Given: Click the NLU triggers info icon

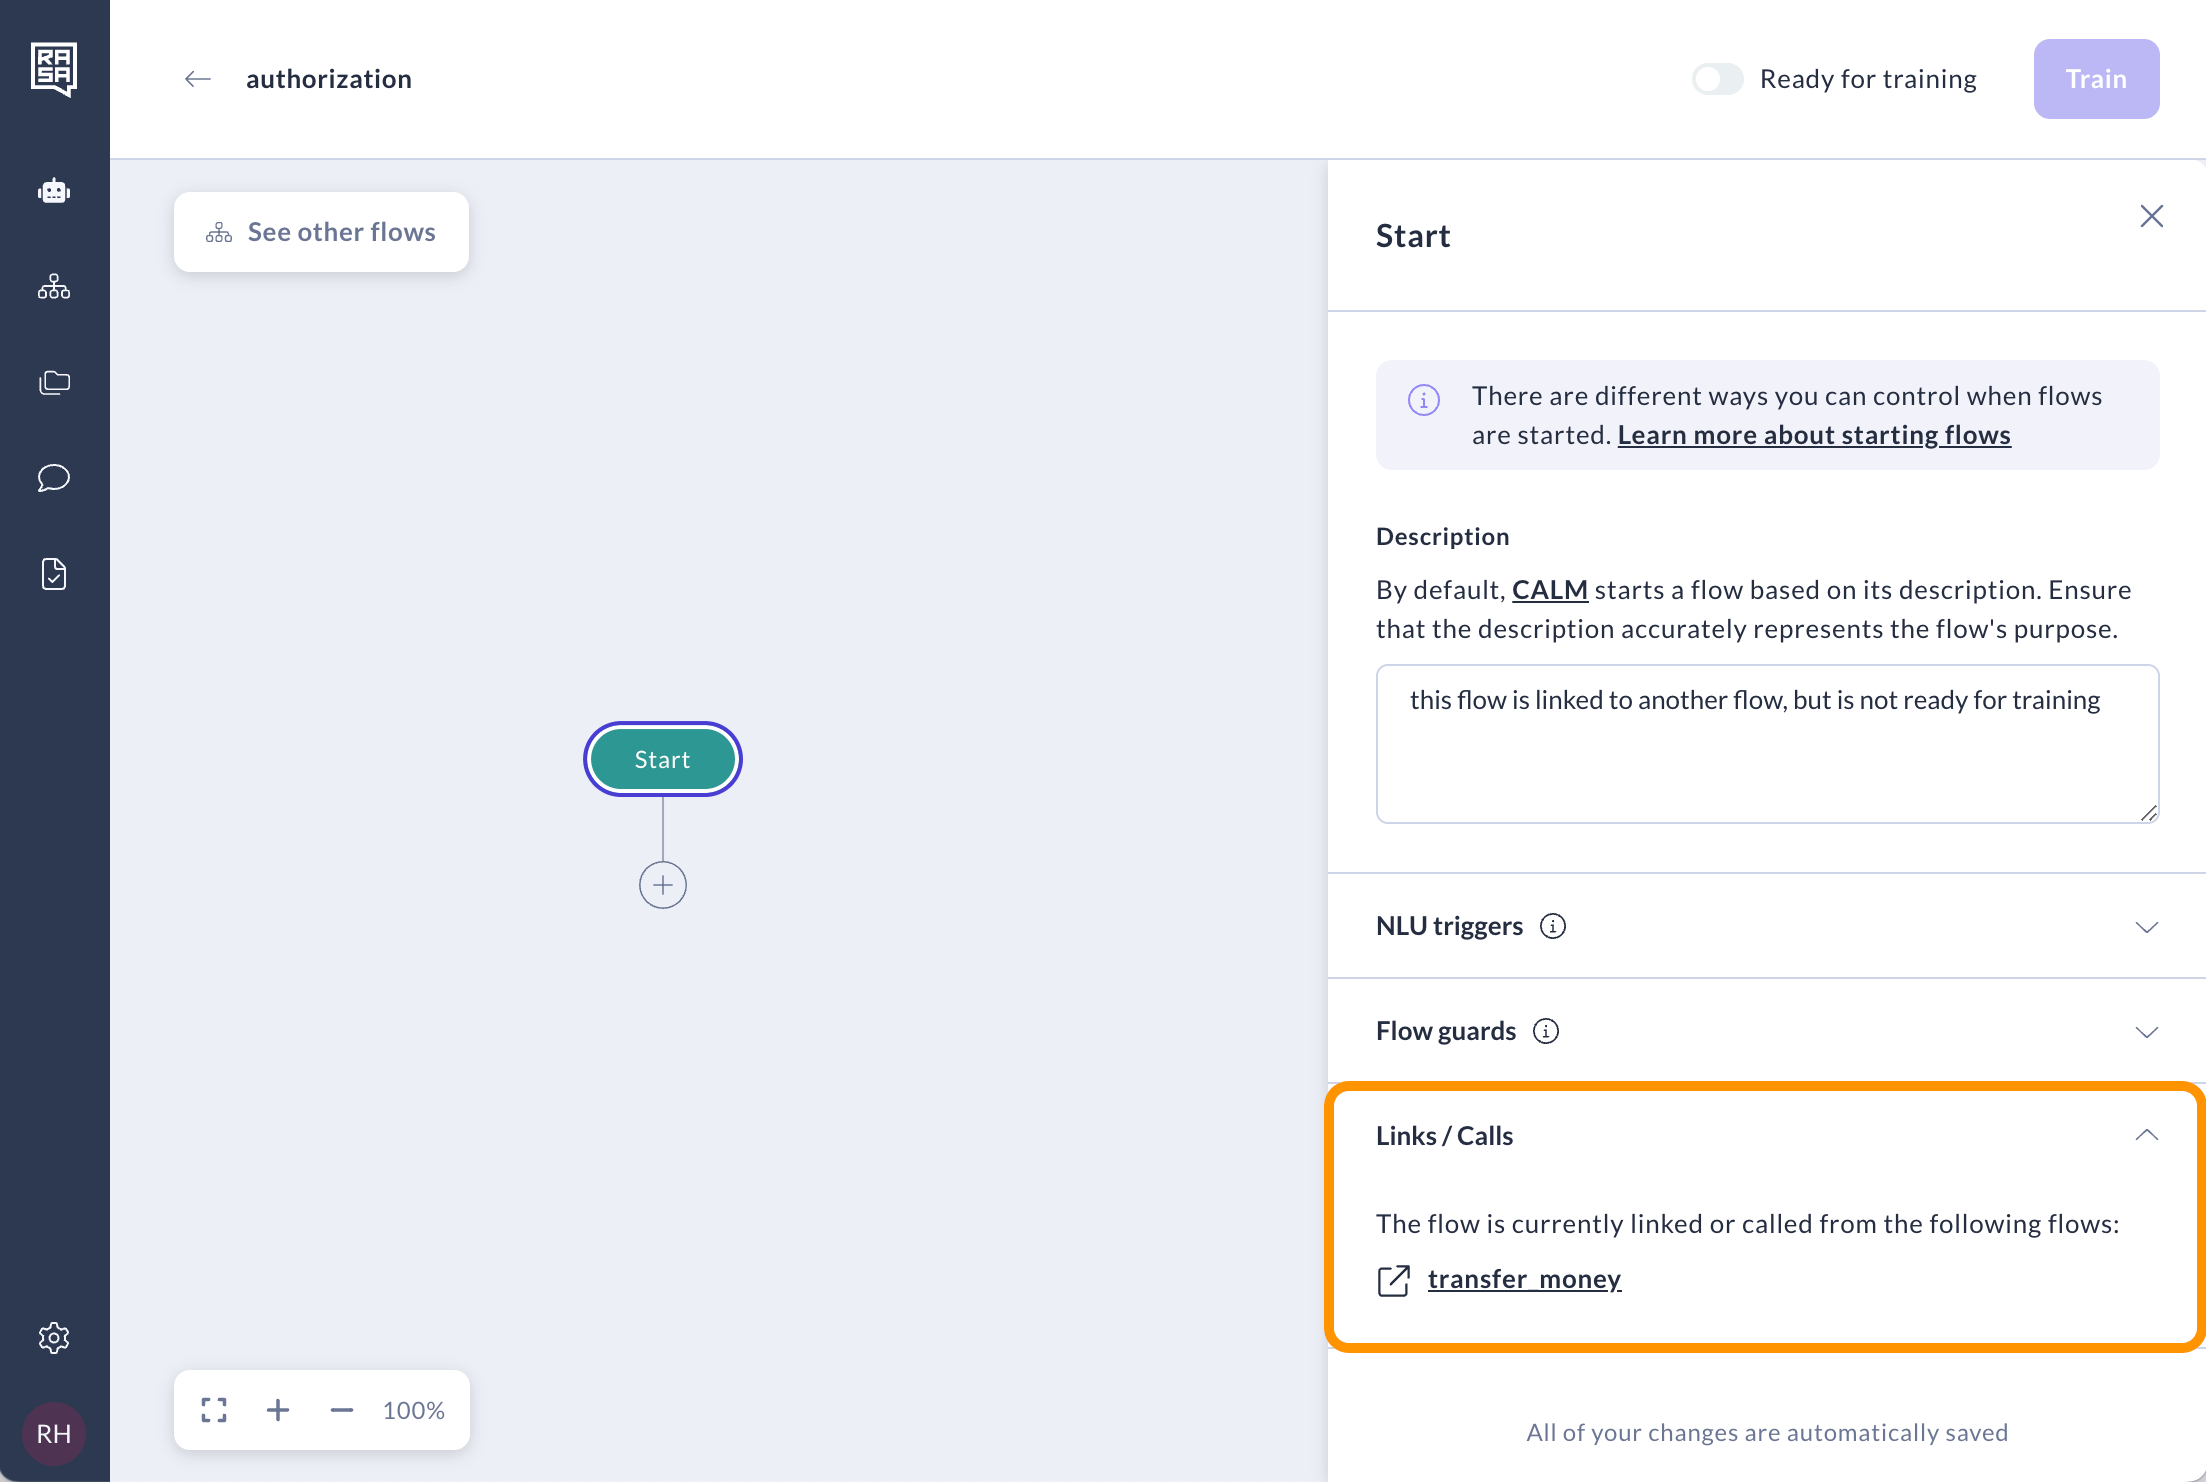Looking at the screenshot, I should (x=1552, y=926).
